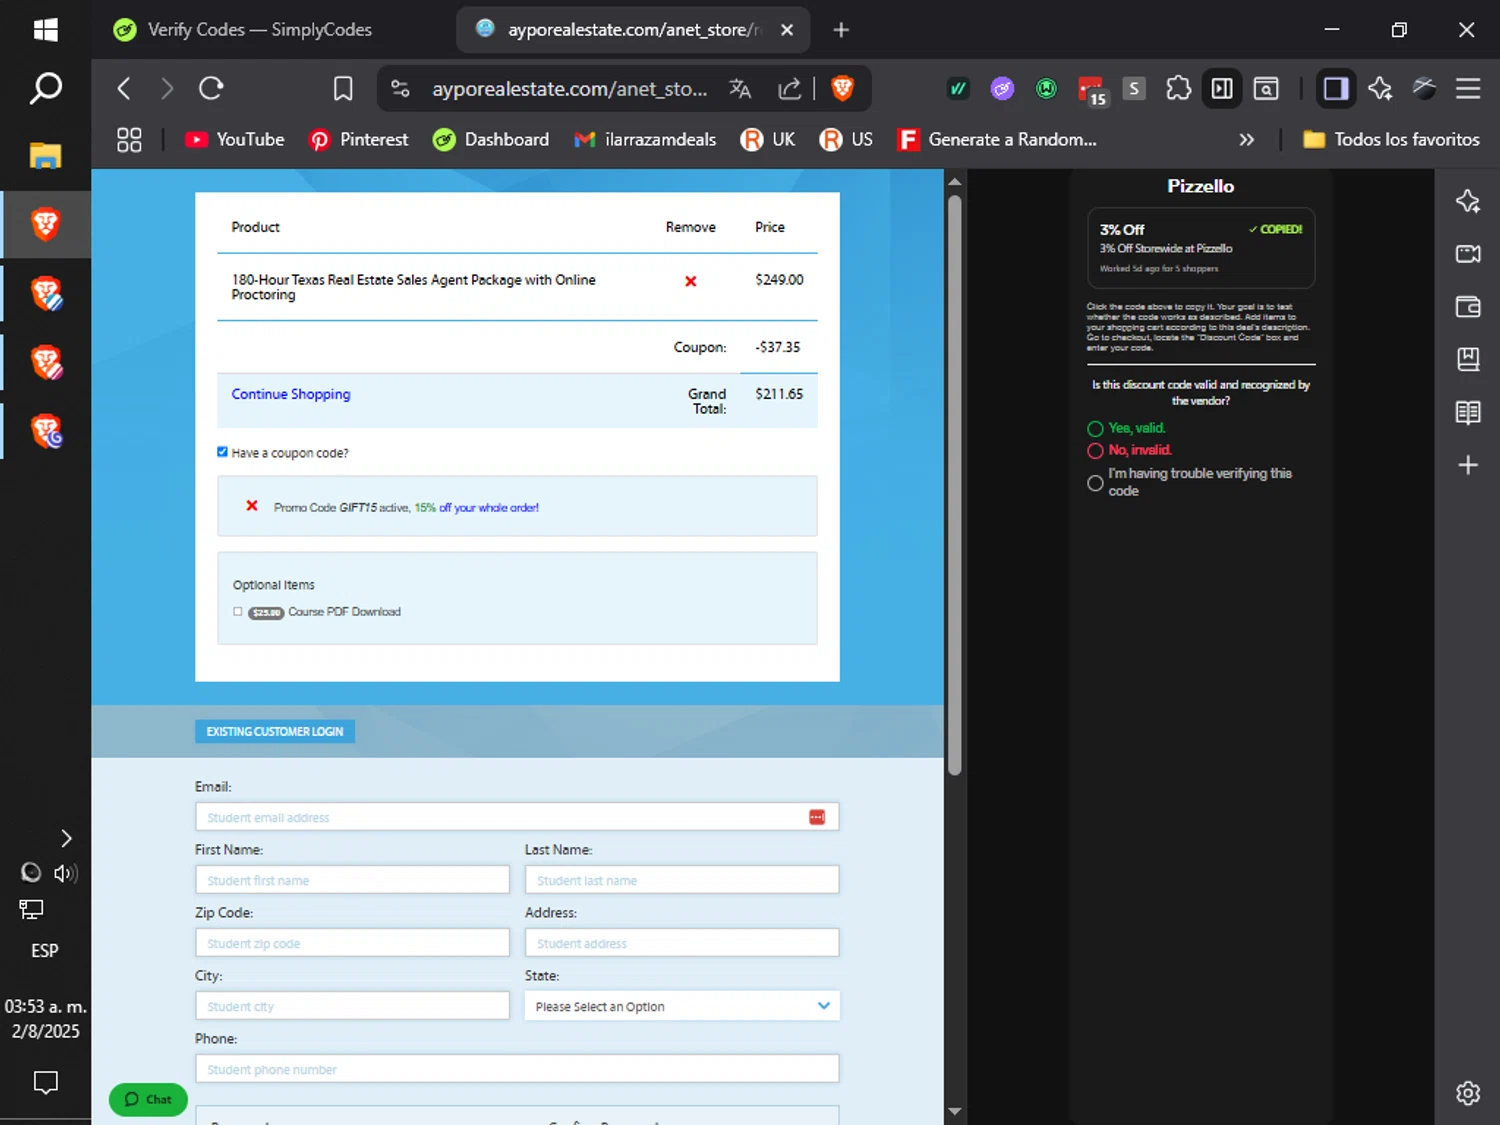Open the Windows notification center icon
1500x1125 pixels.
(45, 1082)
